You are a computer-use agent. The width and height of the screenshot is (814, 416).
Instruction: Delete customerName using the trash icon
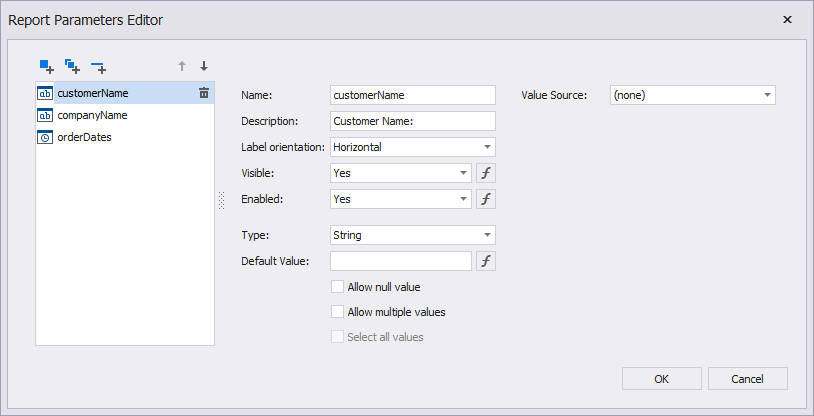coord(204,93)
